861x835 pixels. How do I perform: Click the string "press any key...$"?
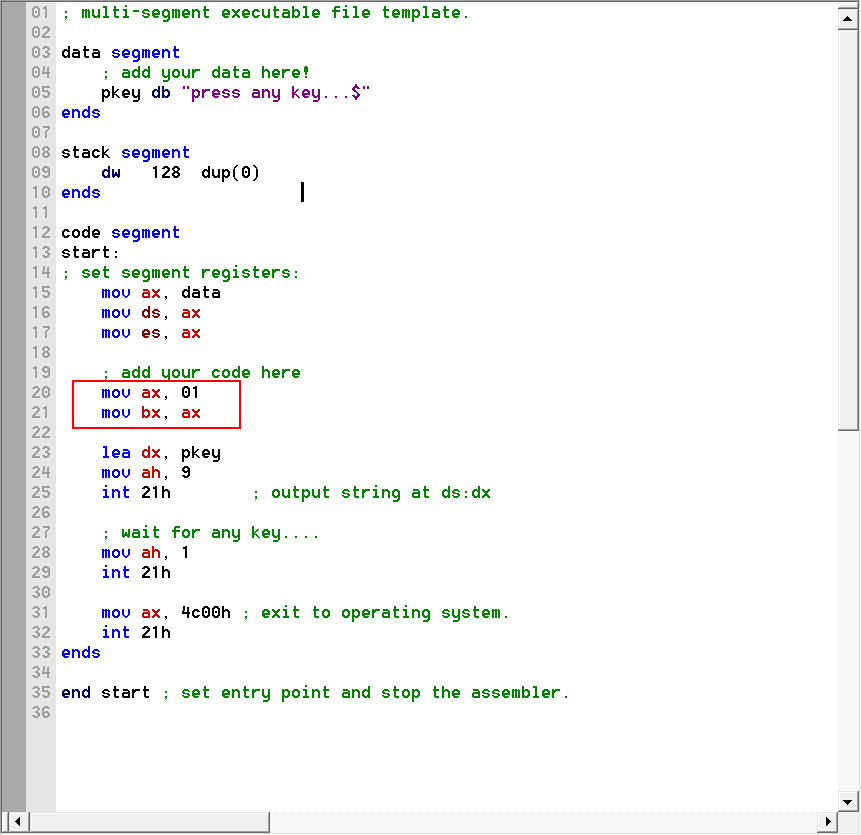coord(276,93)
